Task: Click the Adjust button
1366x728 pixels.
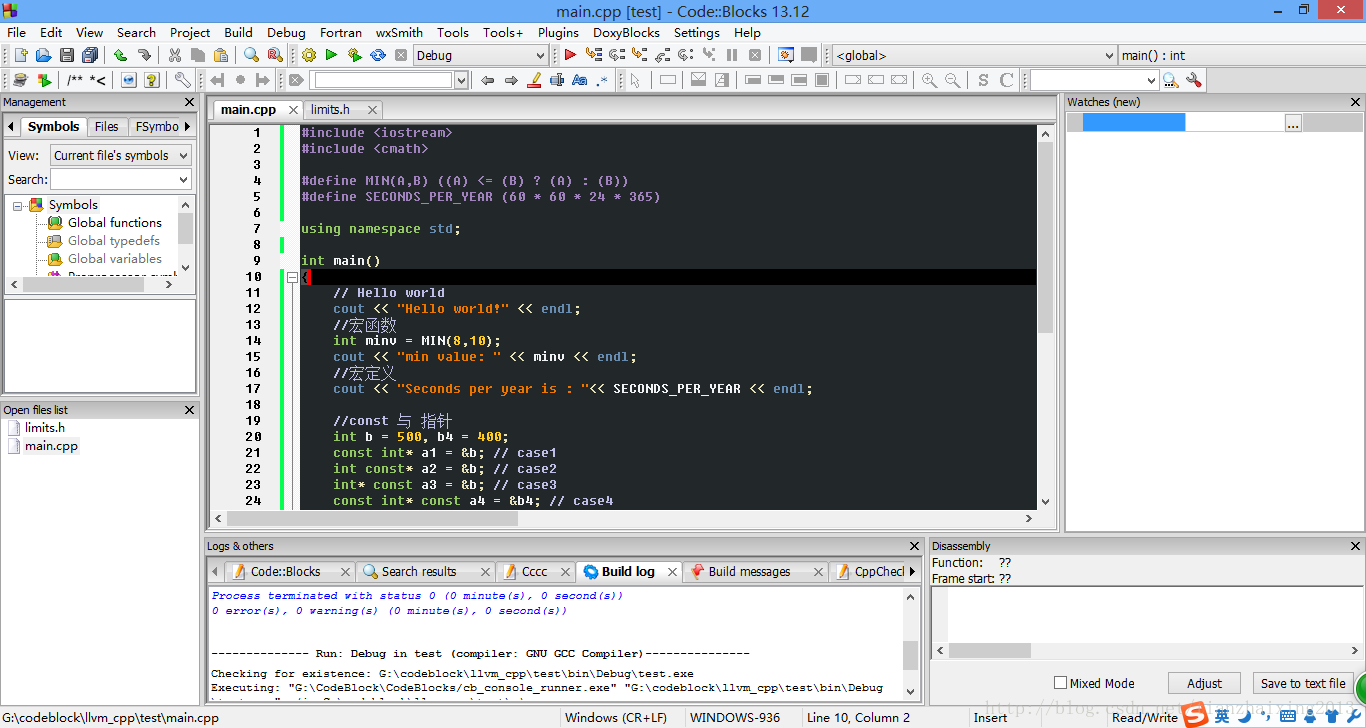Action: tap(1204, 683)
